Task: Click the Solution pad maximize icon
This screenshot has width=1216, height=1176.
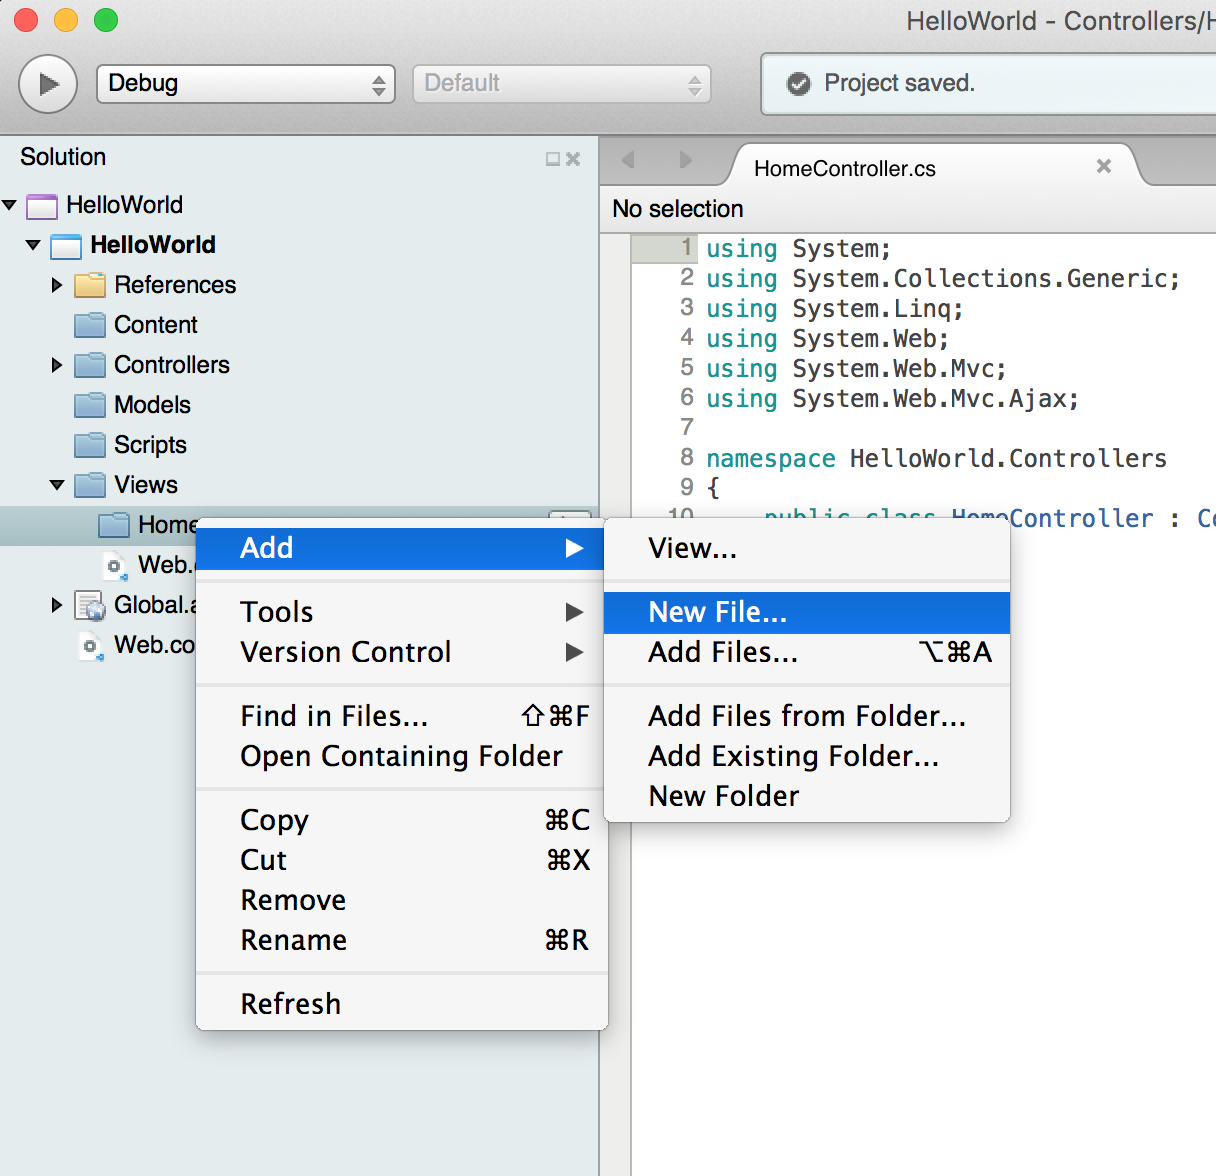Action: [x=552, y=159]
